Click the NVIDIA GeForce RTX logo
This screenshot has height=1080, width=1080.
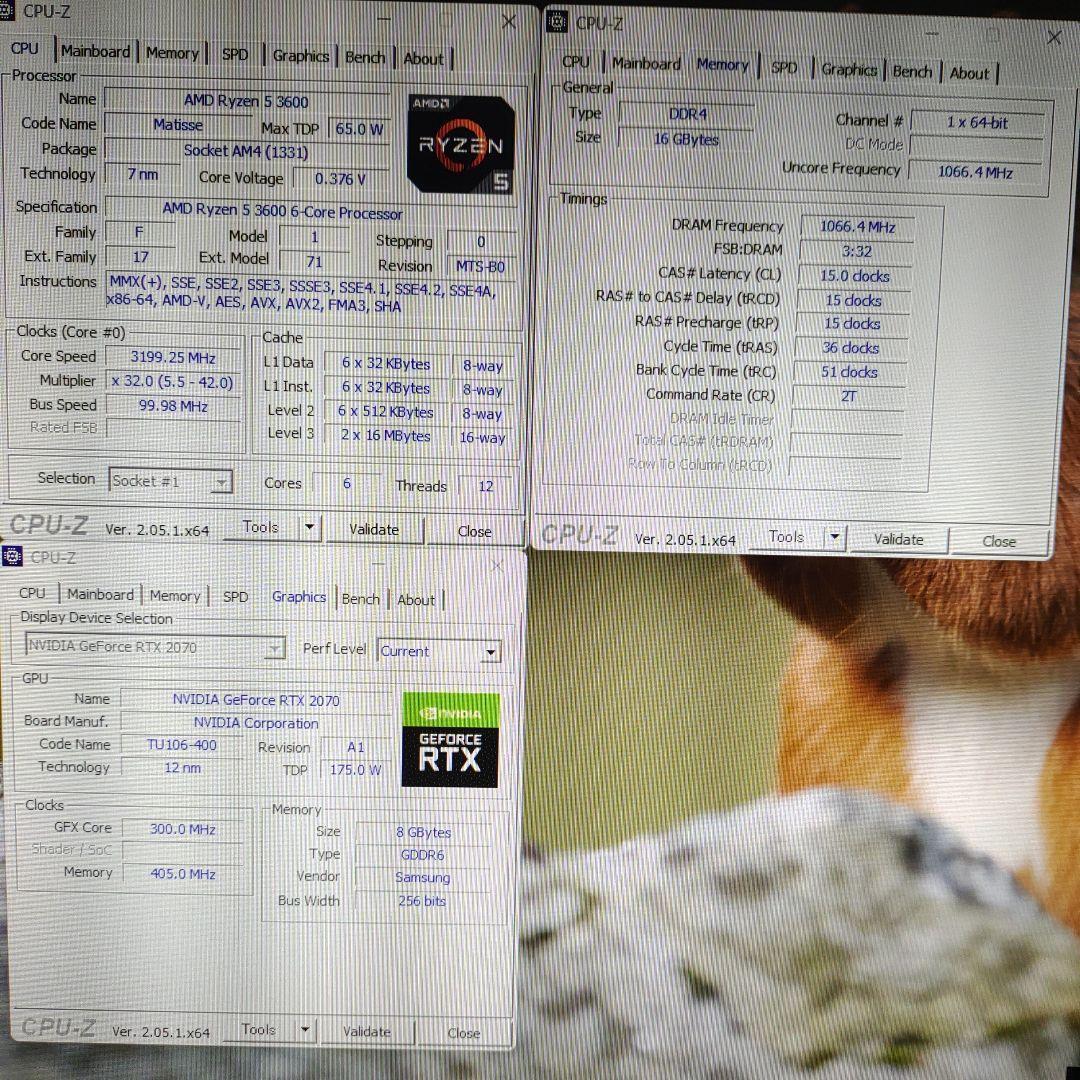click(x=448, y=740)
